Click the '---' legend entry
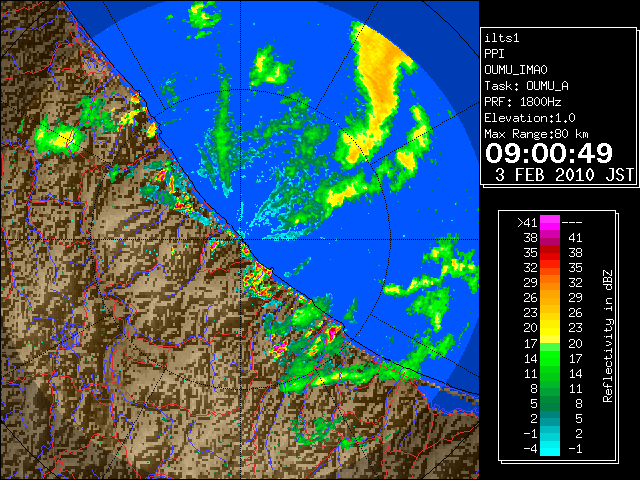This screenshot has width=640, height=480. click(x=572, y=222)
